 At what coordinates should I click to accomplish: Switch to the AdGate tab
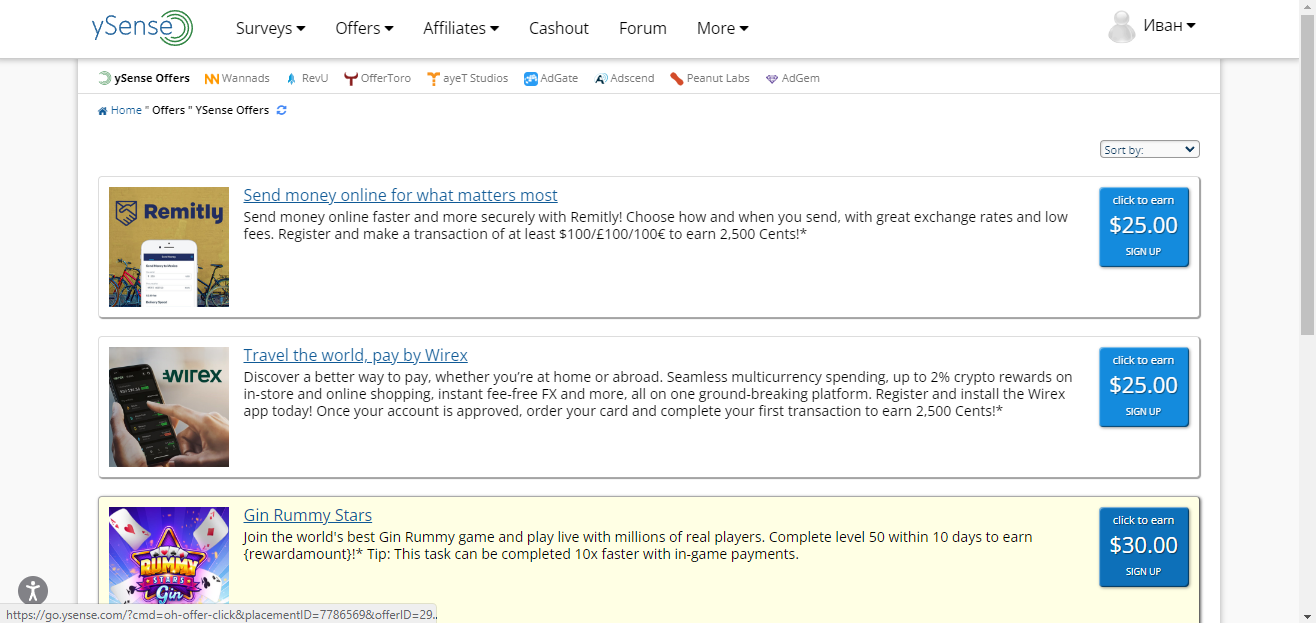pos(551,78)
